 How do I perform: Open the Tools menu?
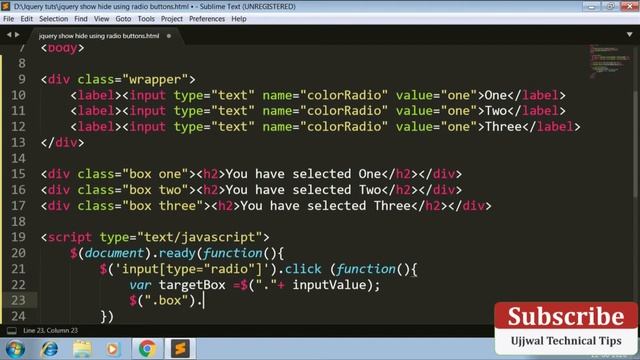click(146, 19)
